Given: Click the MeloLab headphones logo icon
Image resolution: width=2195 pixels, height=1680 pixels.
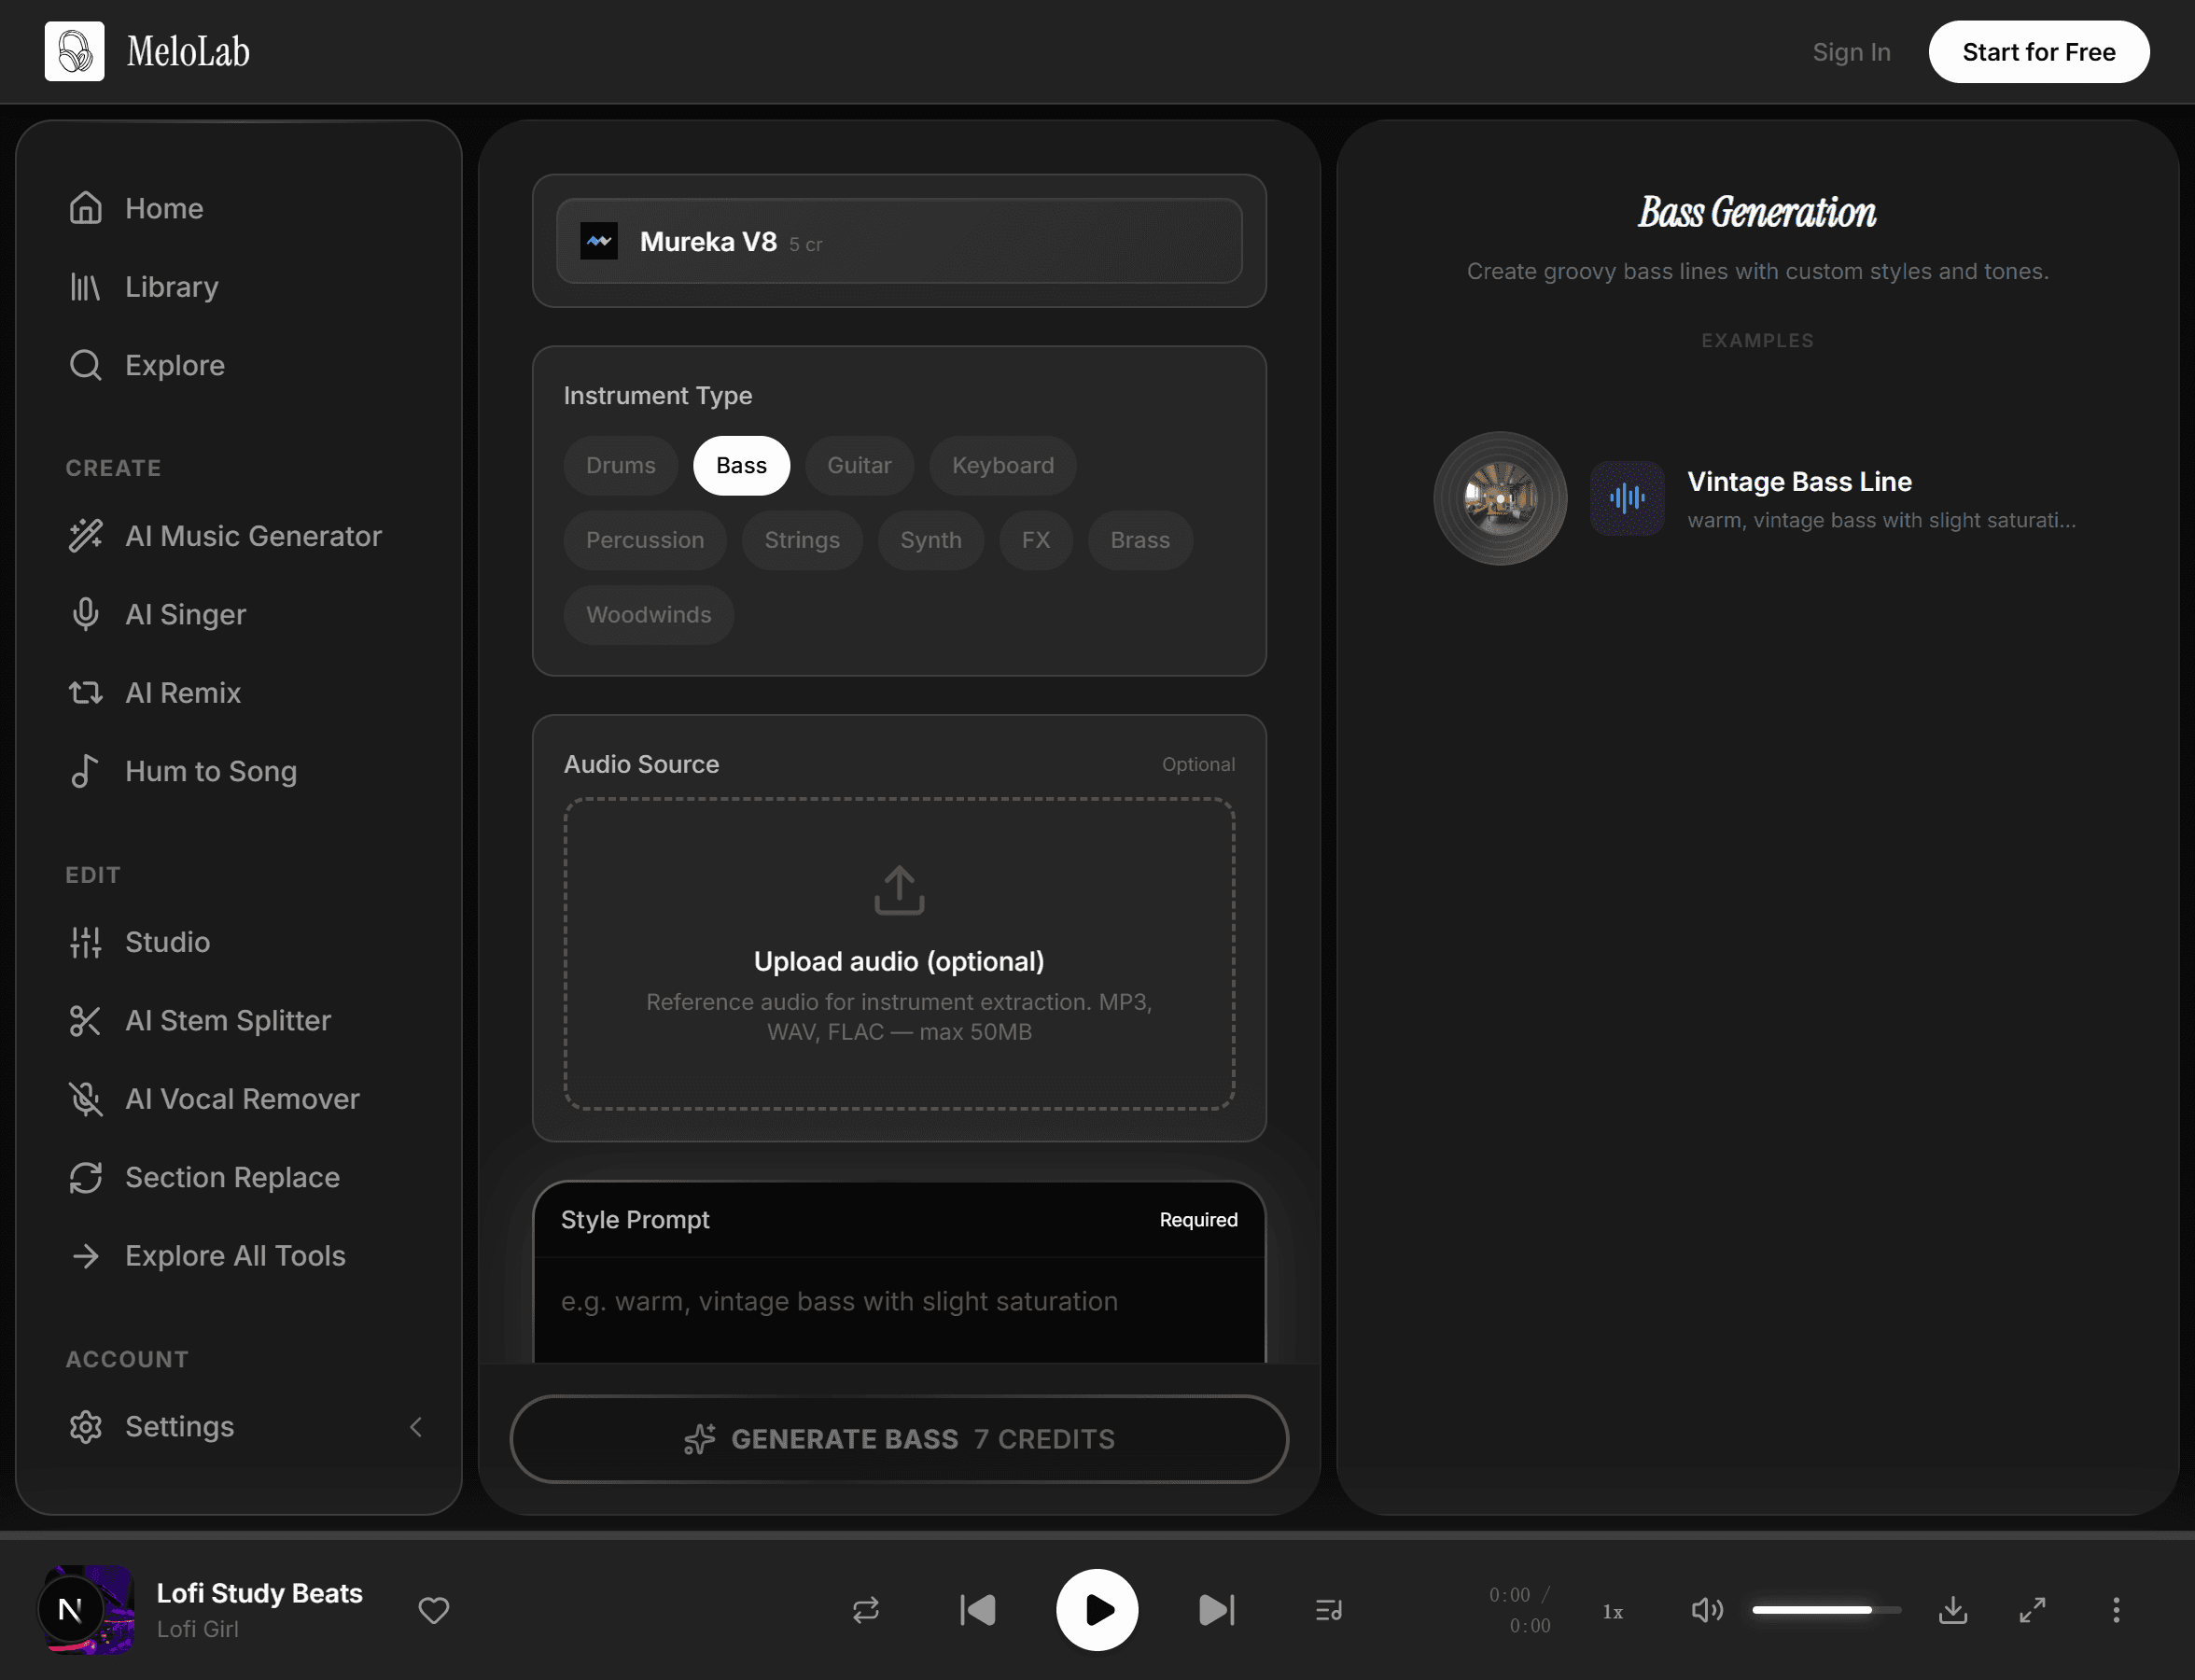Looking at the screenshot, I should click(x=75, y=51).
